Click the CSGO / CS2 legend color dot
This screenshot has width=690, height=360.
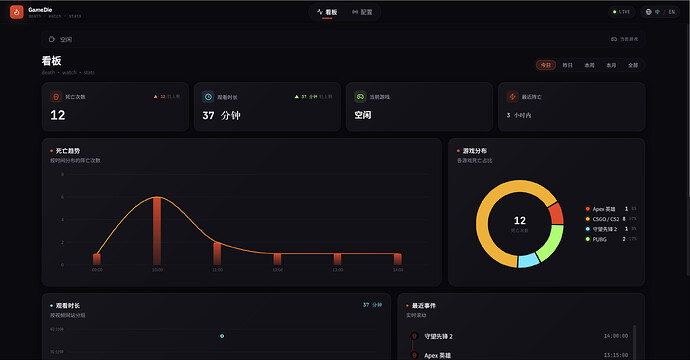point(587,219)
